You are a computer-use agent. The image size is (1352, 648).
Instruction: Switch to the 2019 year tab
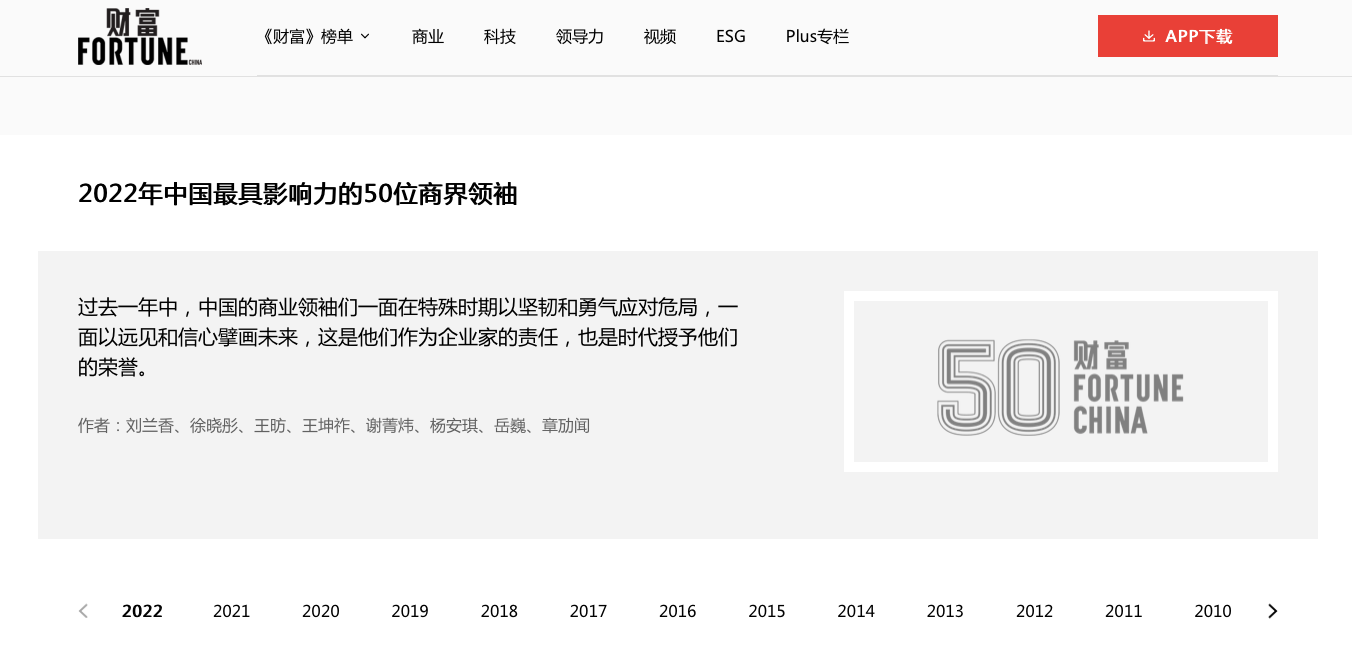pyautogui.click(x=410, y=611)
